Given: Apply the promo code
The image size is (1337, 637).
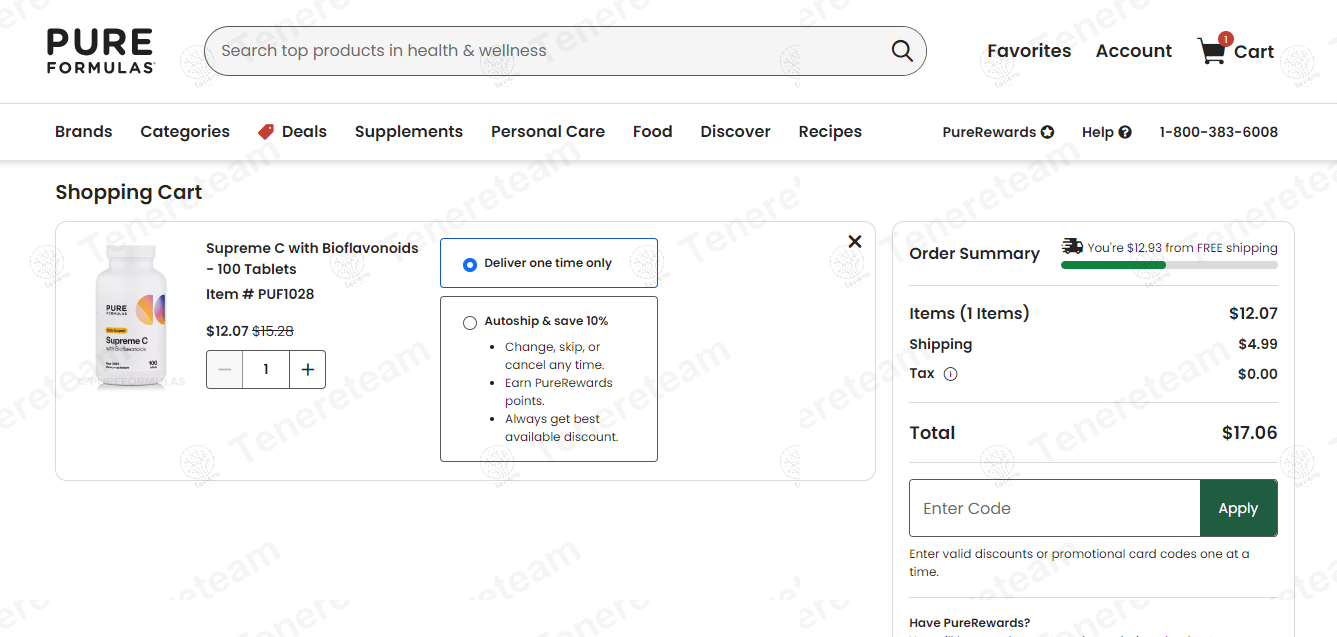Looking at the screenshot, I should (1238, 508).
